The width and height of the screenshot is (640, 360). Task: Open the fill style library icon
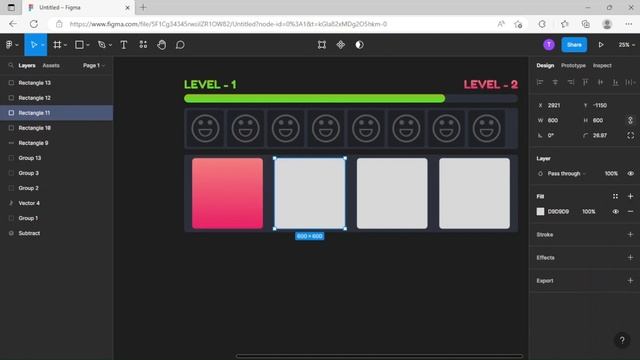615,196
